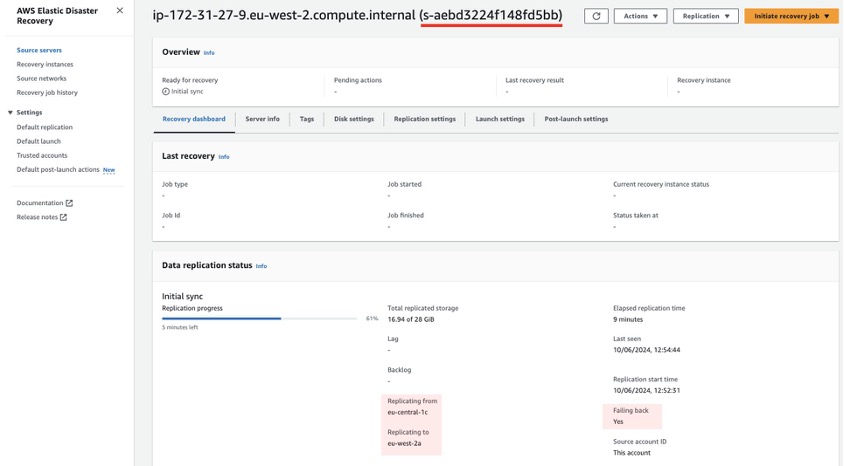
Task: Click the 'Initial sync' heading in replication status
Action: 182,296
